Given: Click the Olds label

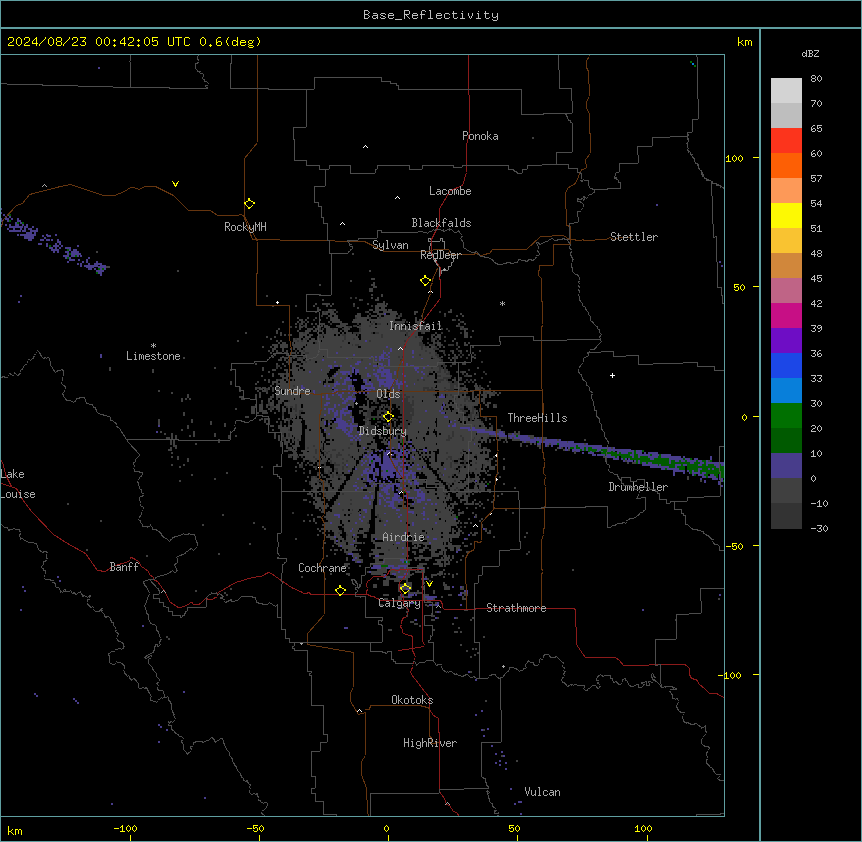Looking at the screenshot, I should pos(388,394).
